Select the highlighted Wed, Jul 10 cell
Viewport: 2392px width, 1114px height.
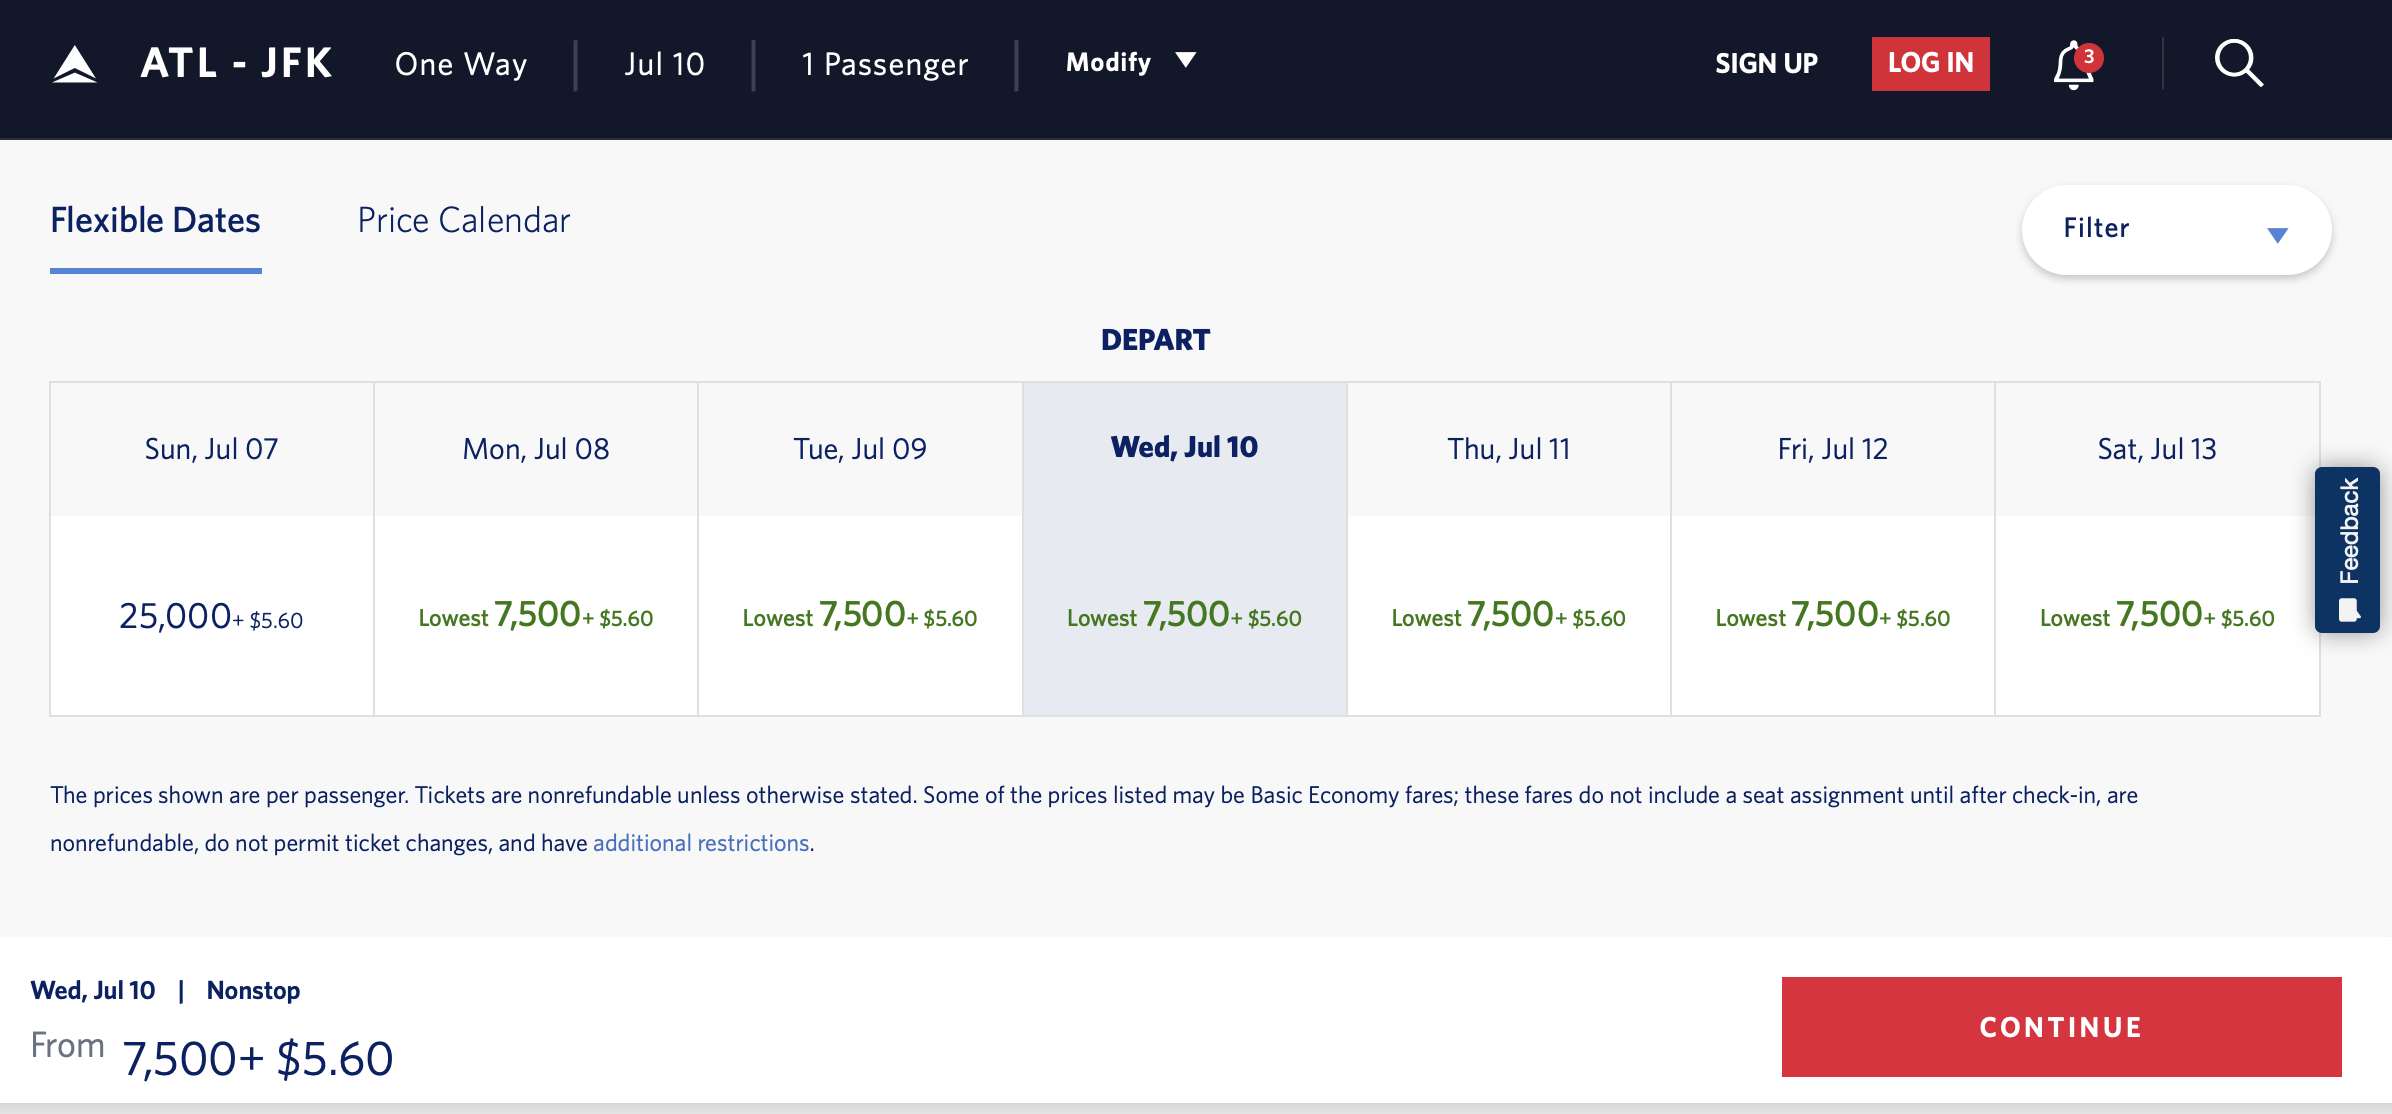1184,548
